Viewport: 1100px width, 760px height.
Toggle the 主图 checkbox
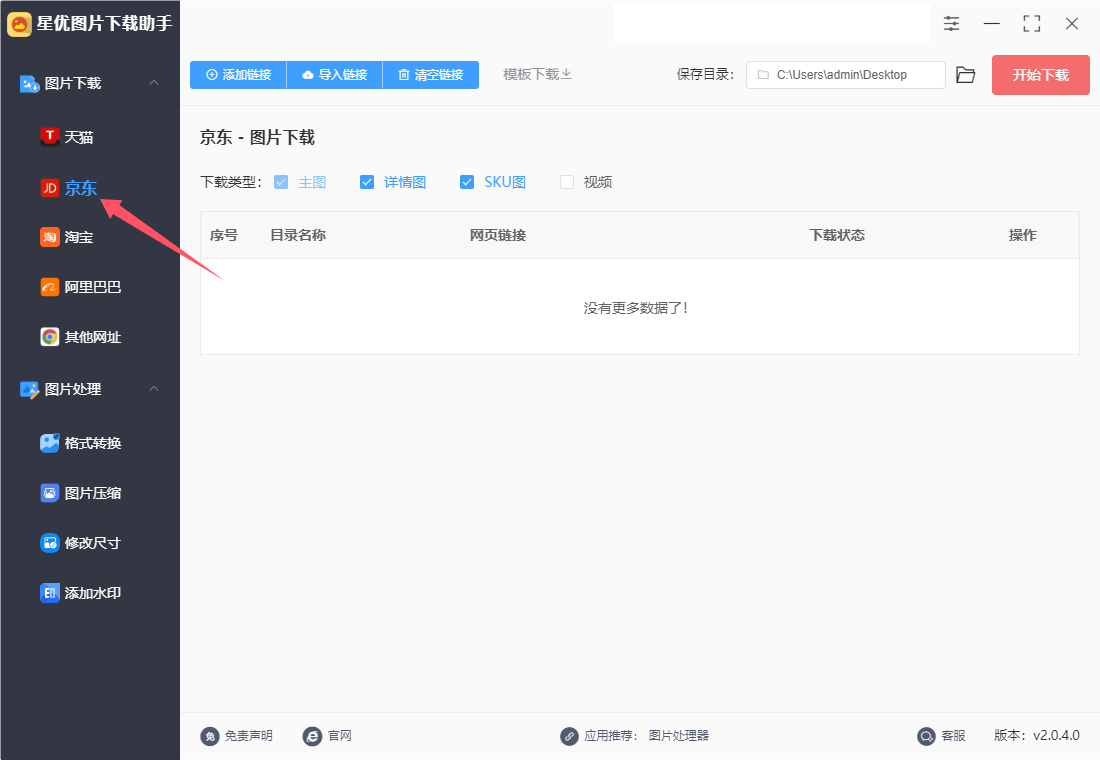click(281, 182)
